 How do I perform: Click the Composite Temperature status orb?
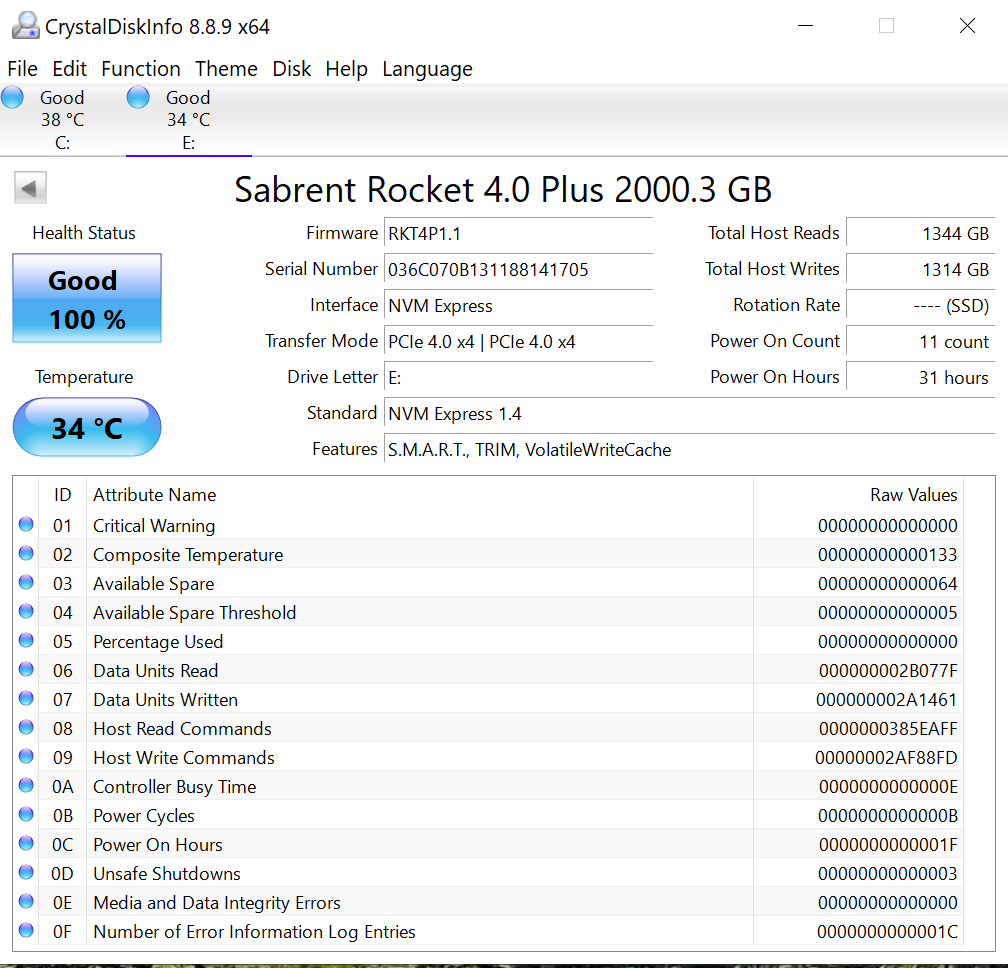(26, 554)
